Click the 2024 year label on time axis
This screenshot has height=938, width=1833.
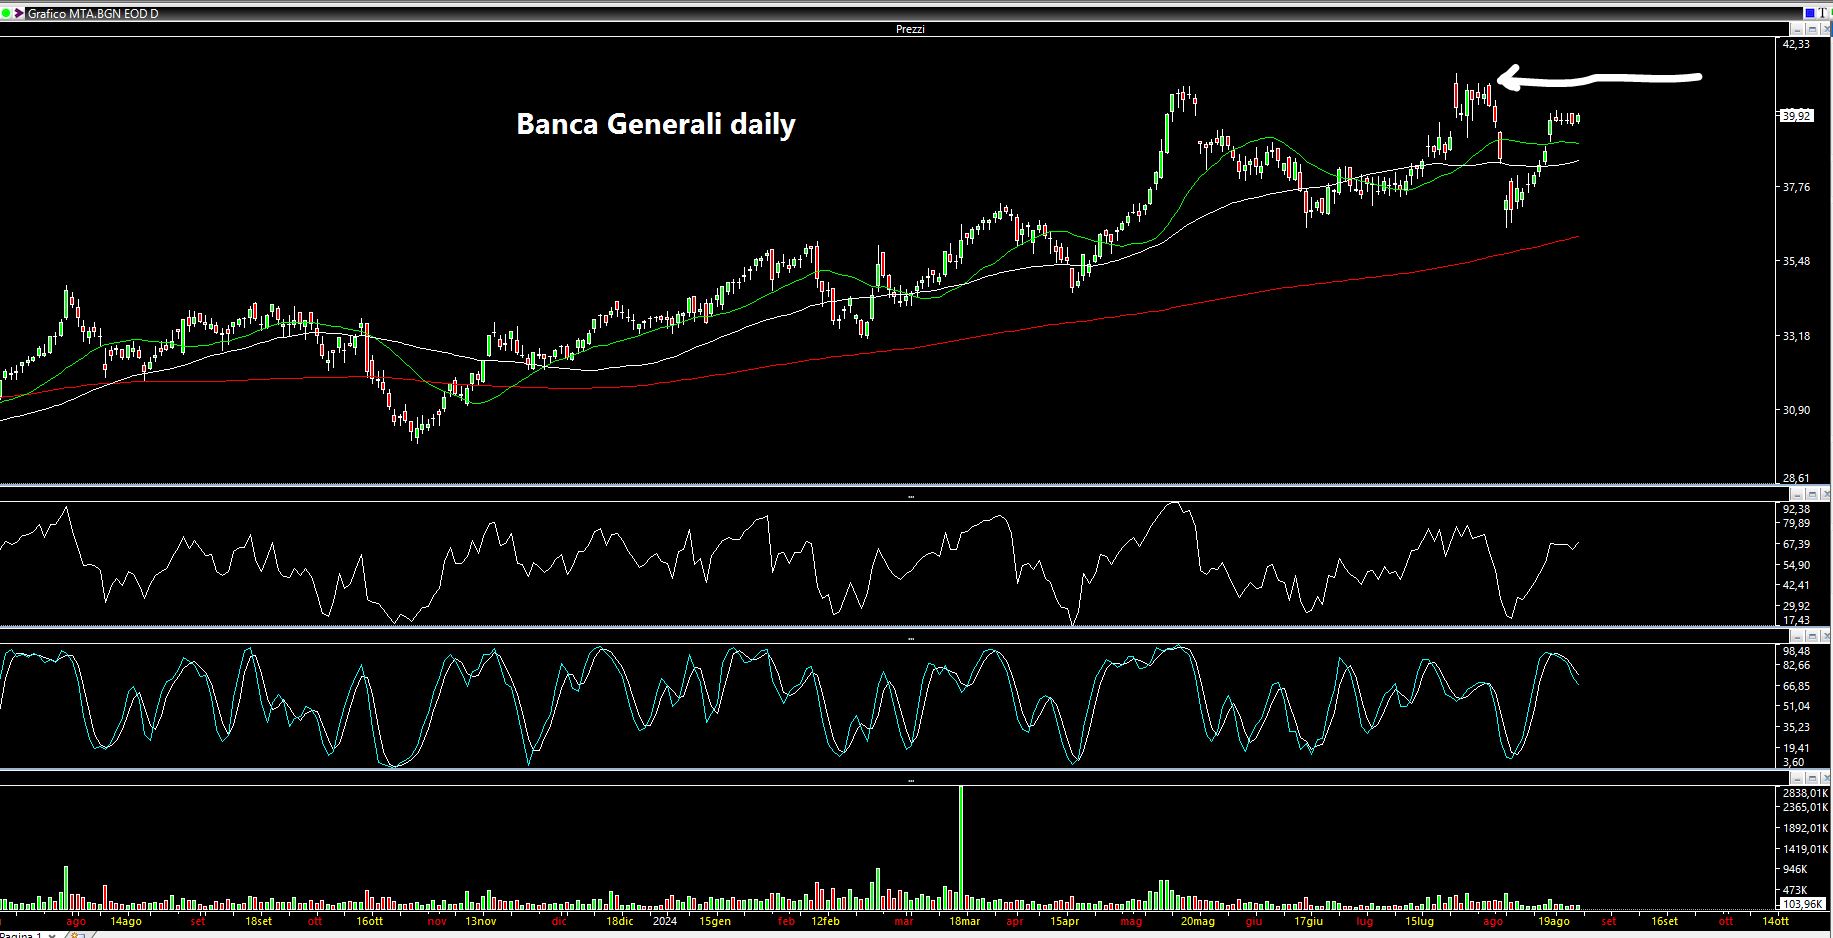(664, 921)
